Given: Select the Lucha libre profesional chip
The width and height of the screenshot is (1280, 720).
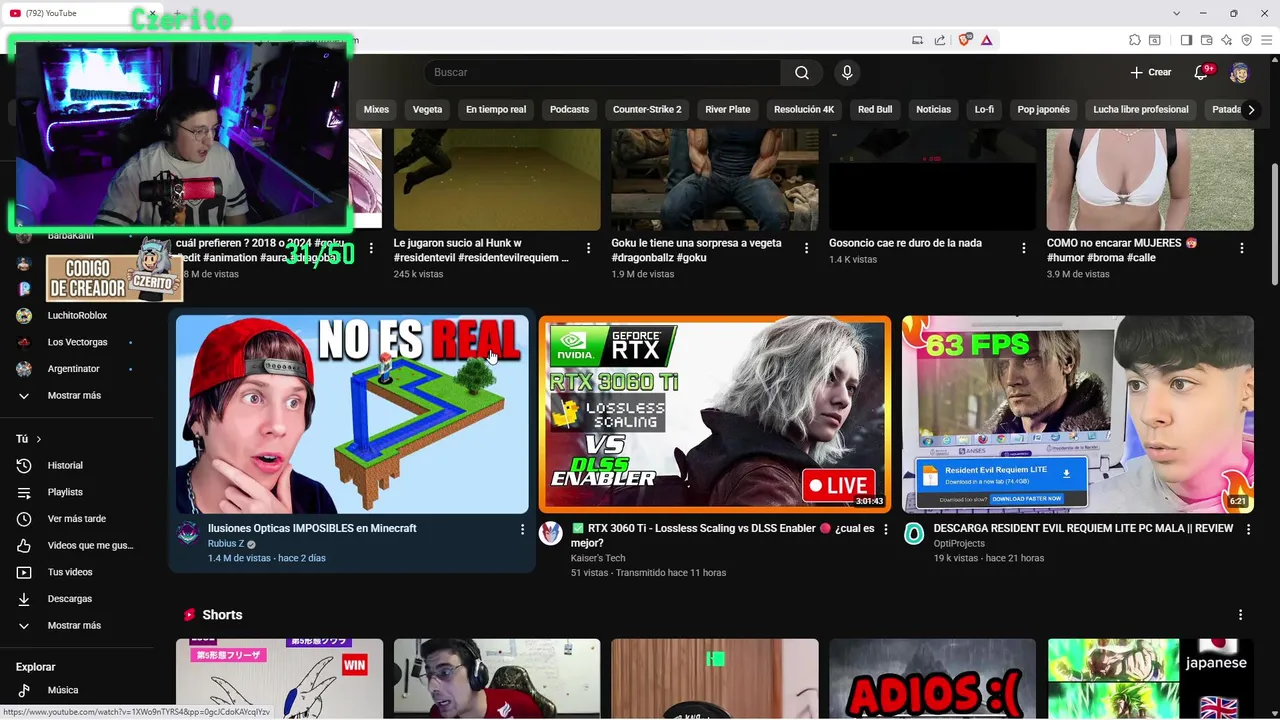Looking at the screenshot, I should tap(1141, 110).
